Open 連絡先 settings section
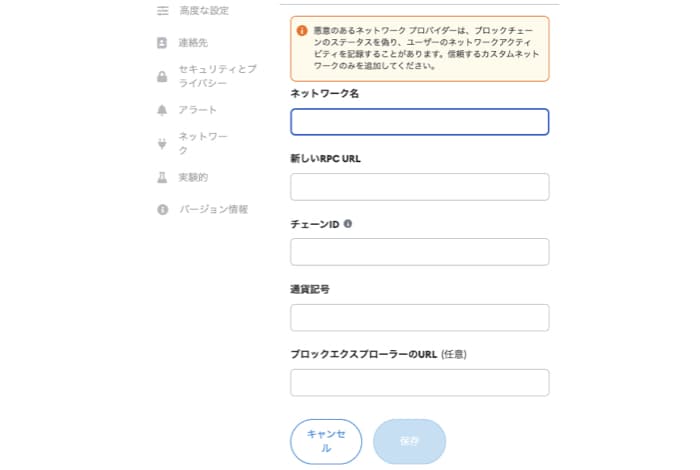This screenshot has height=470, width=700. [193, 43]
